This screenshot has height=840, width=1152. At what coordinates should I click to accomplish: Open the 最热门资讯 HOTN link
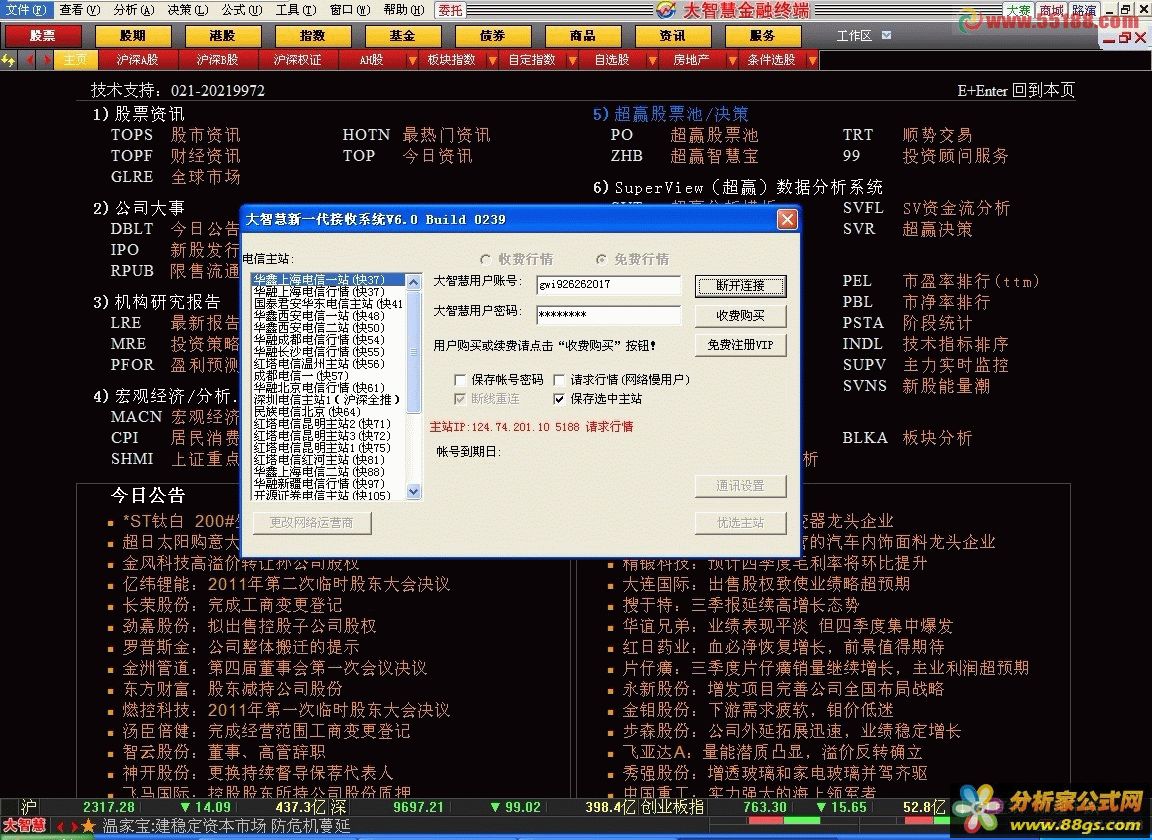[x=417, y=135]
